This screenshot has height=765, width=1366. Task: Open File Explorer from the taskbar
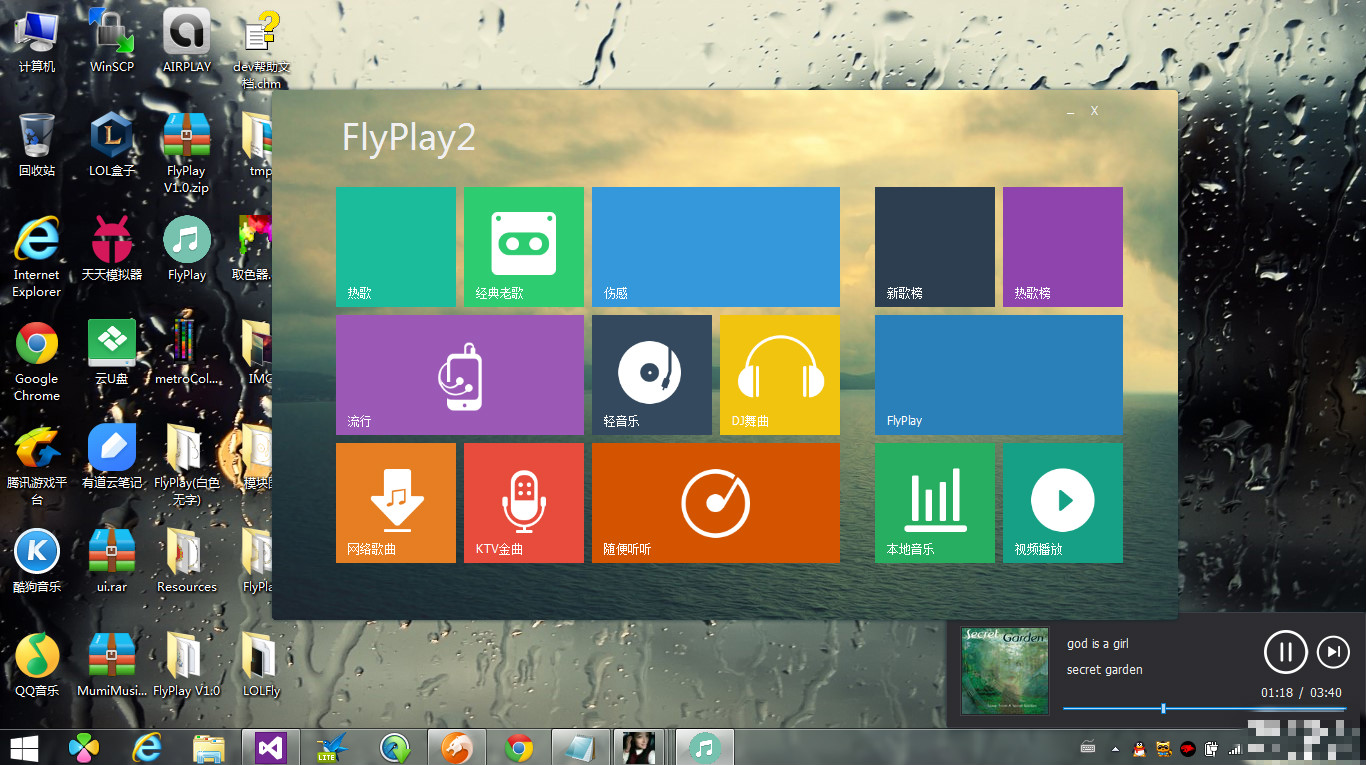tap(209, 747)
